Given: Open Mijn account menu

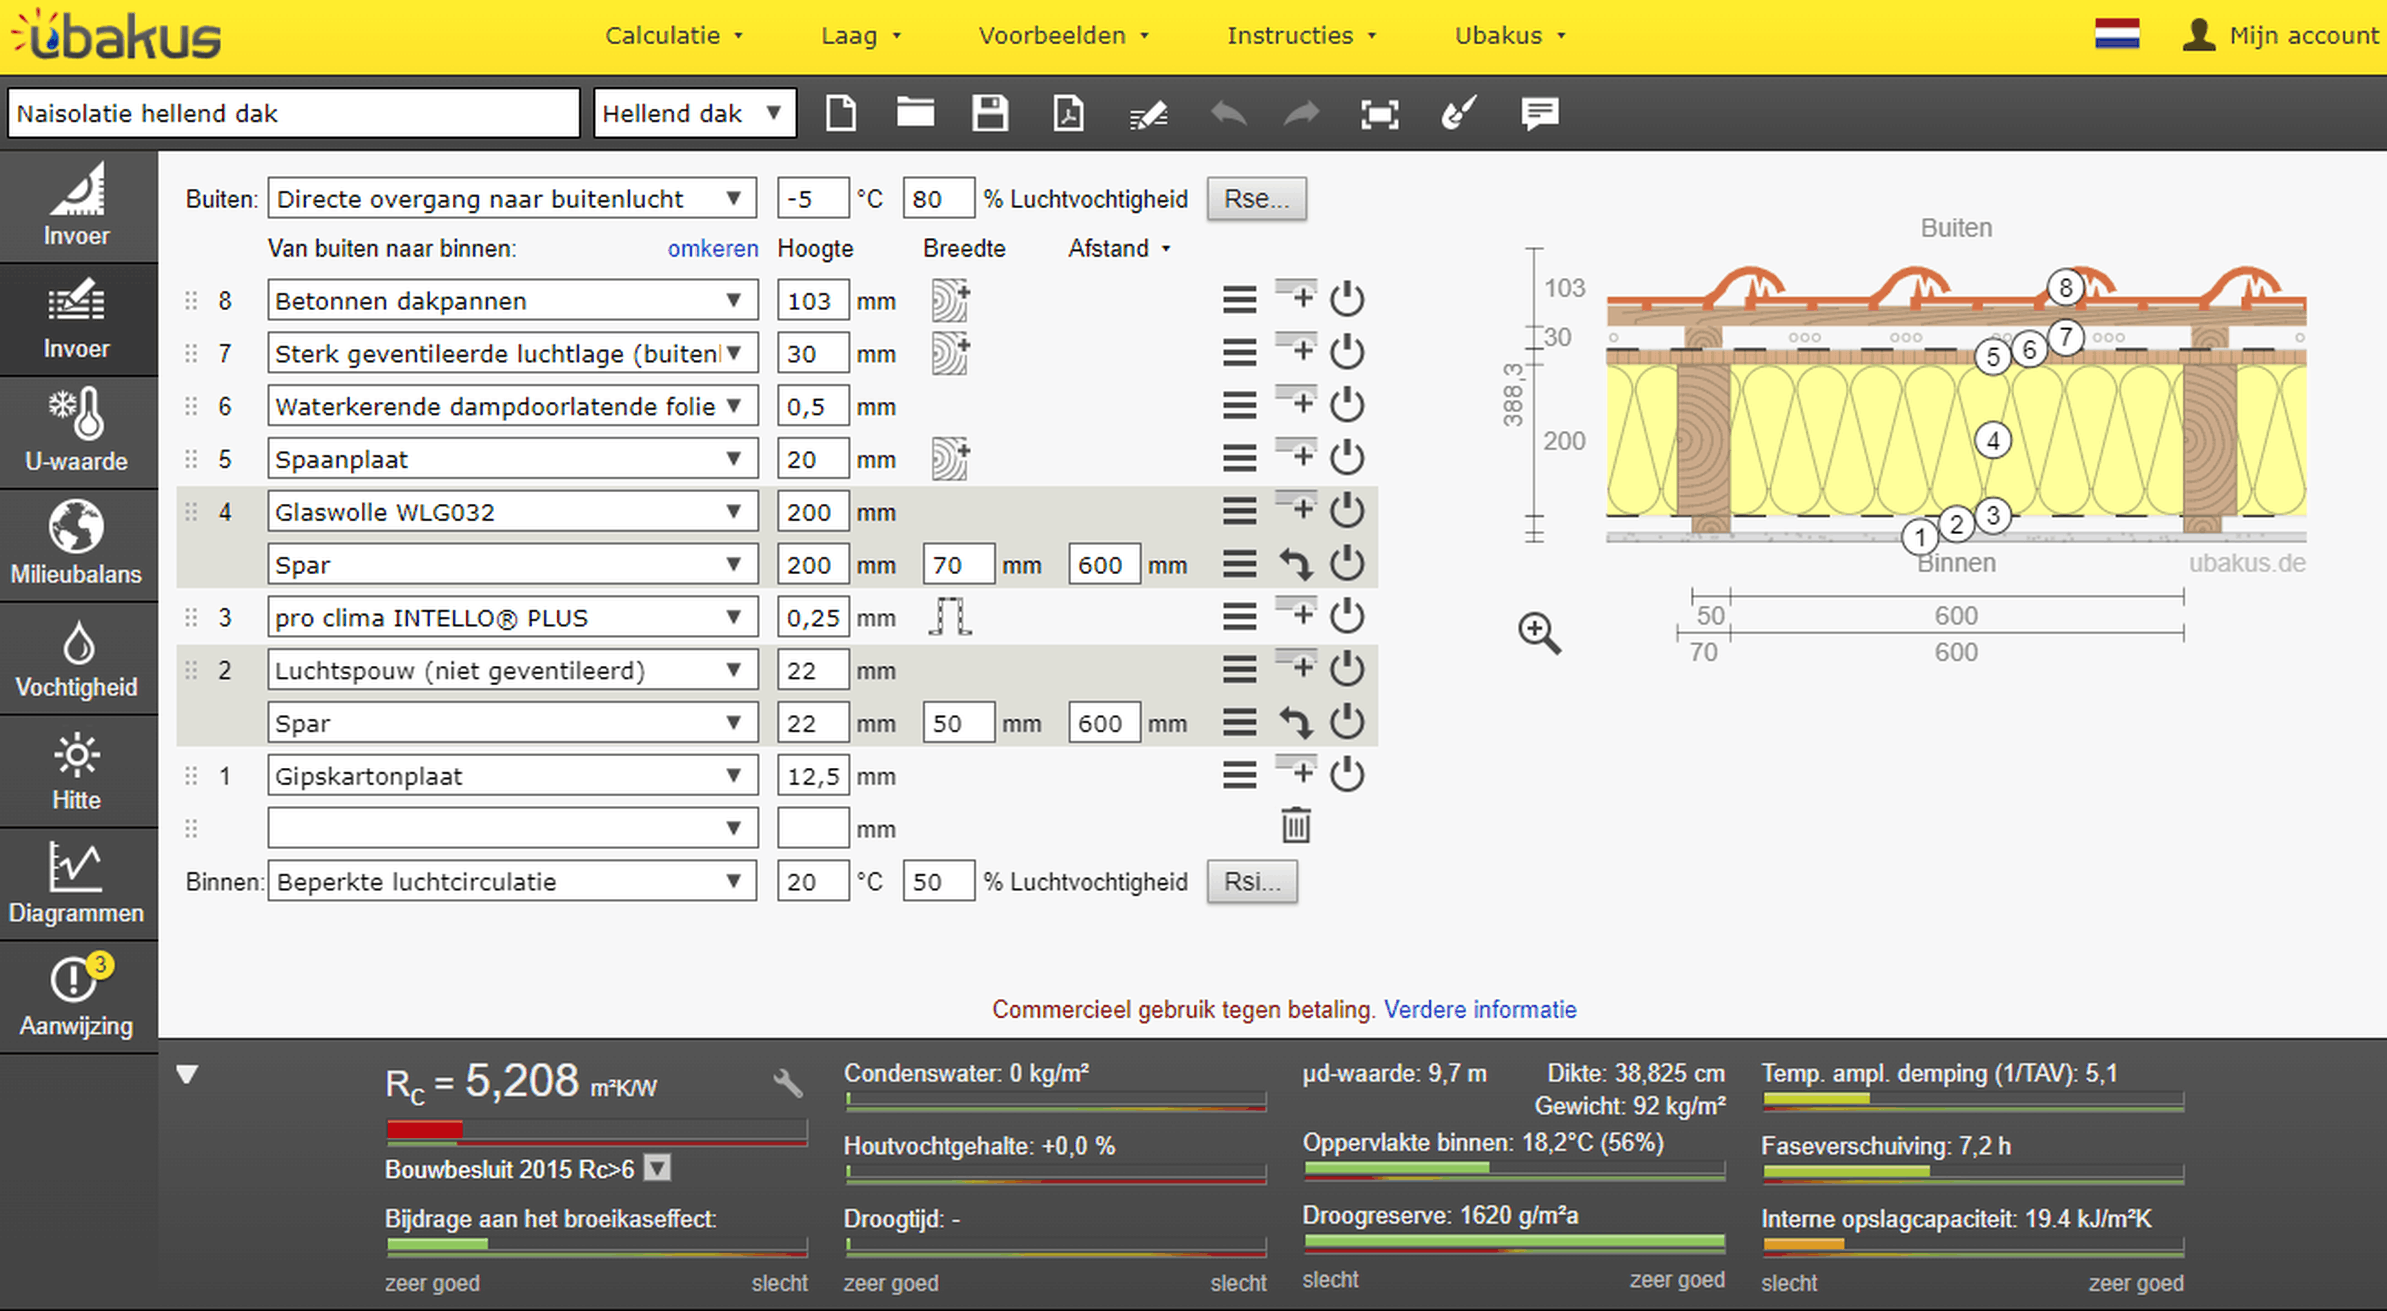Looking at the screenshot, I should click(x=2280, y=35).
